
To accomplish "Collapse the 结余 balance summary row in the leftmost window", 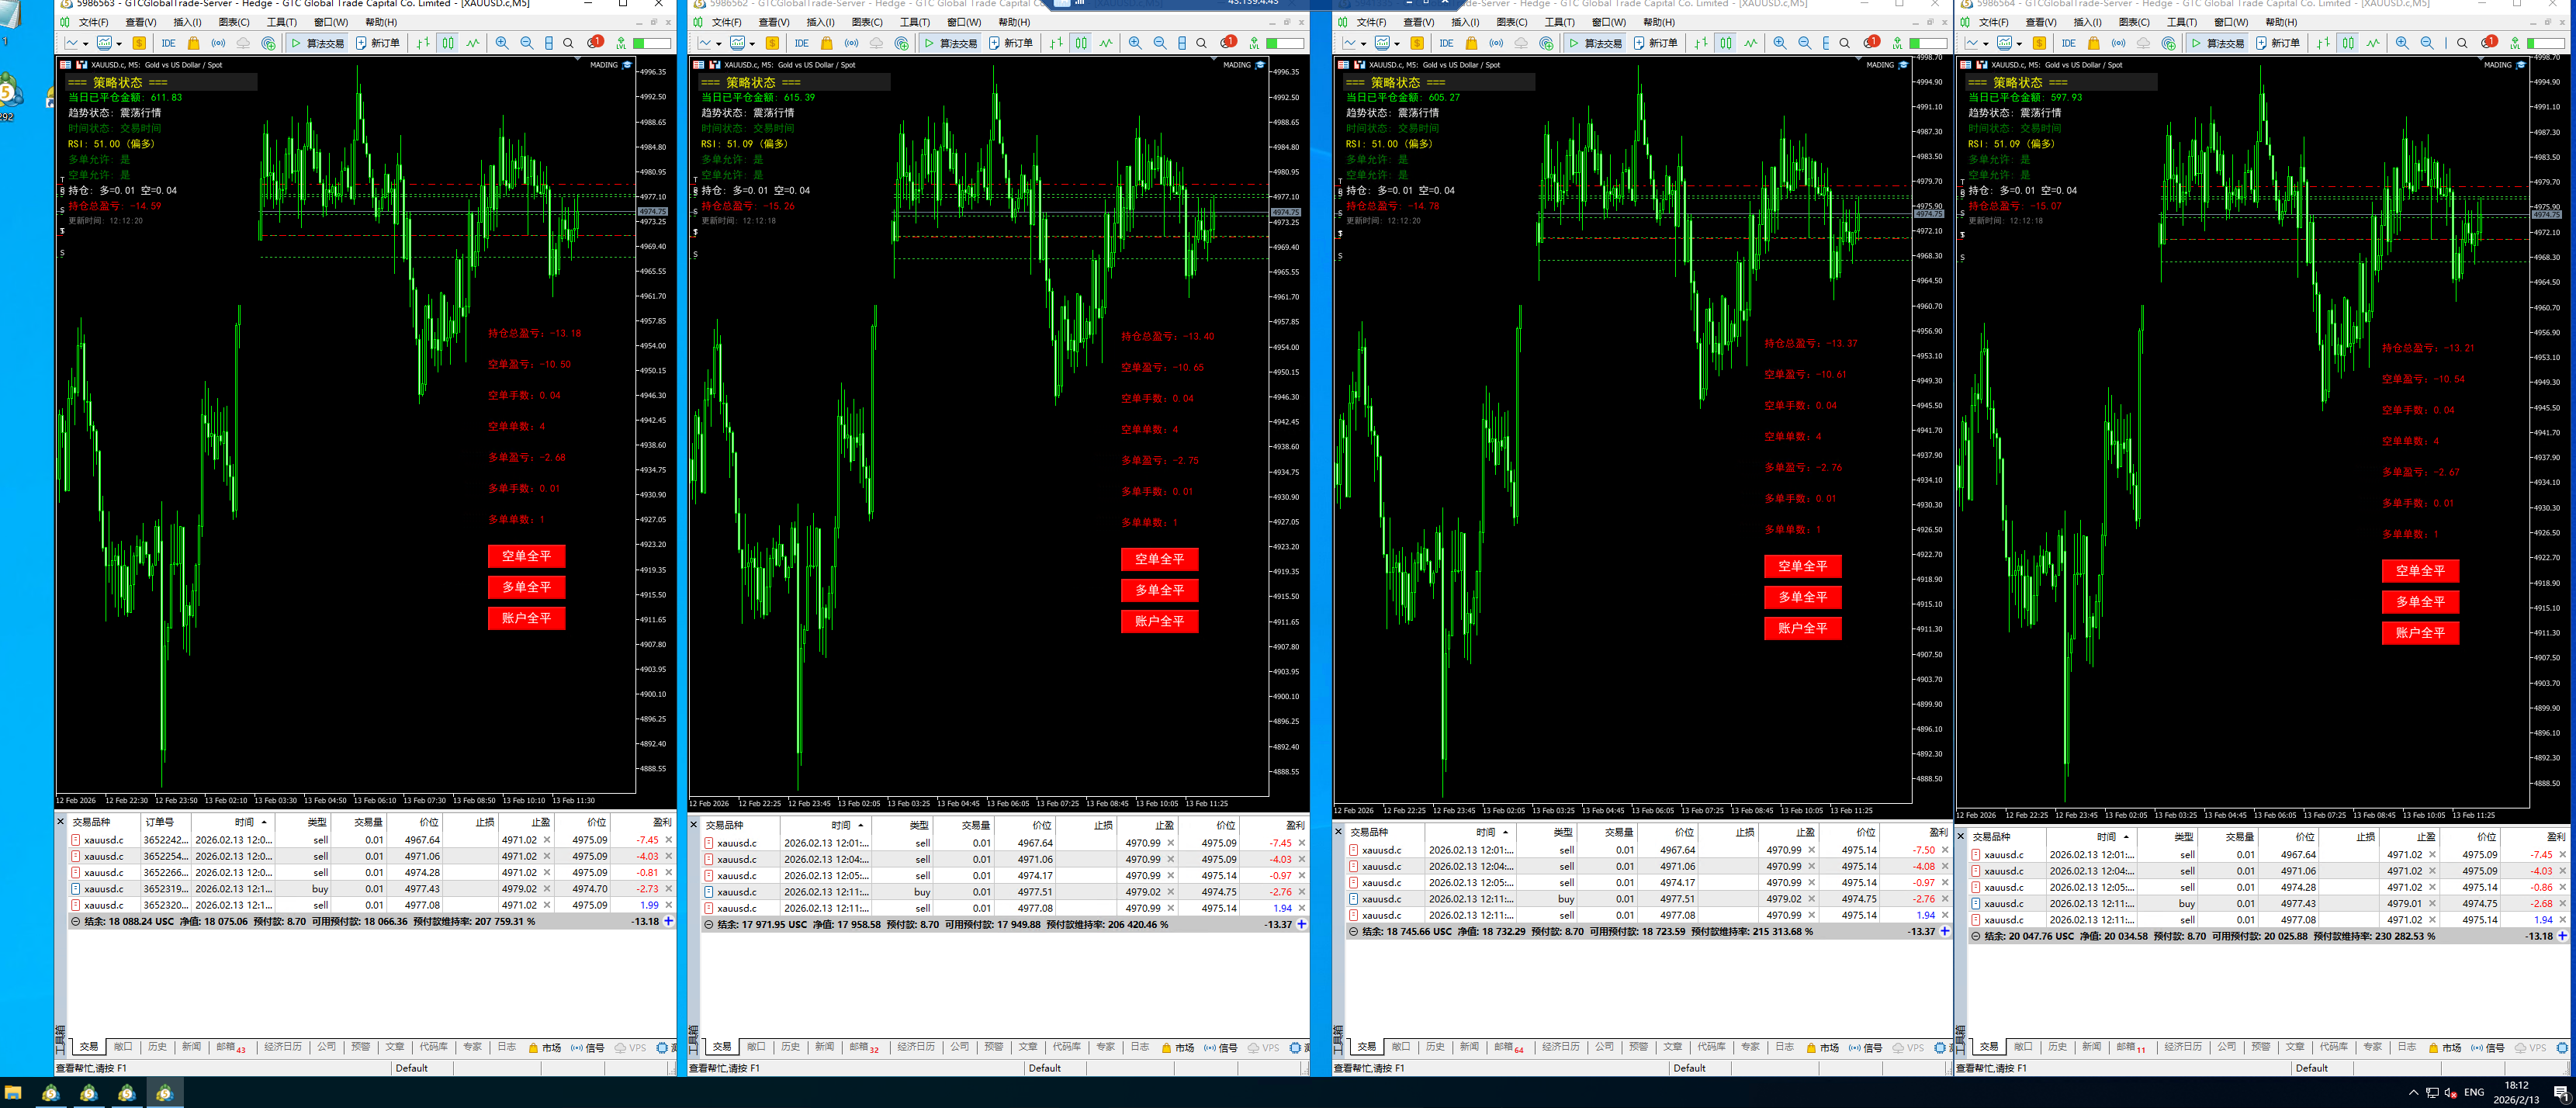I will pyautogui.click(x=75, y=921).
